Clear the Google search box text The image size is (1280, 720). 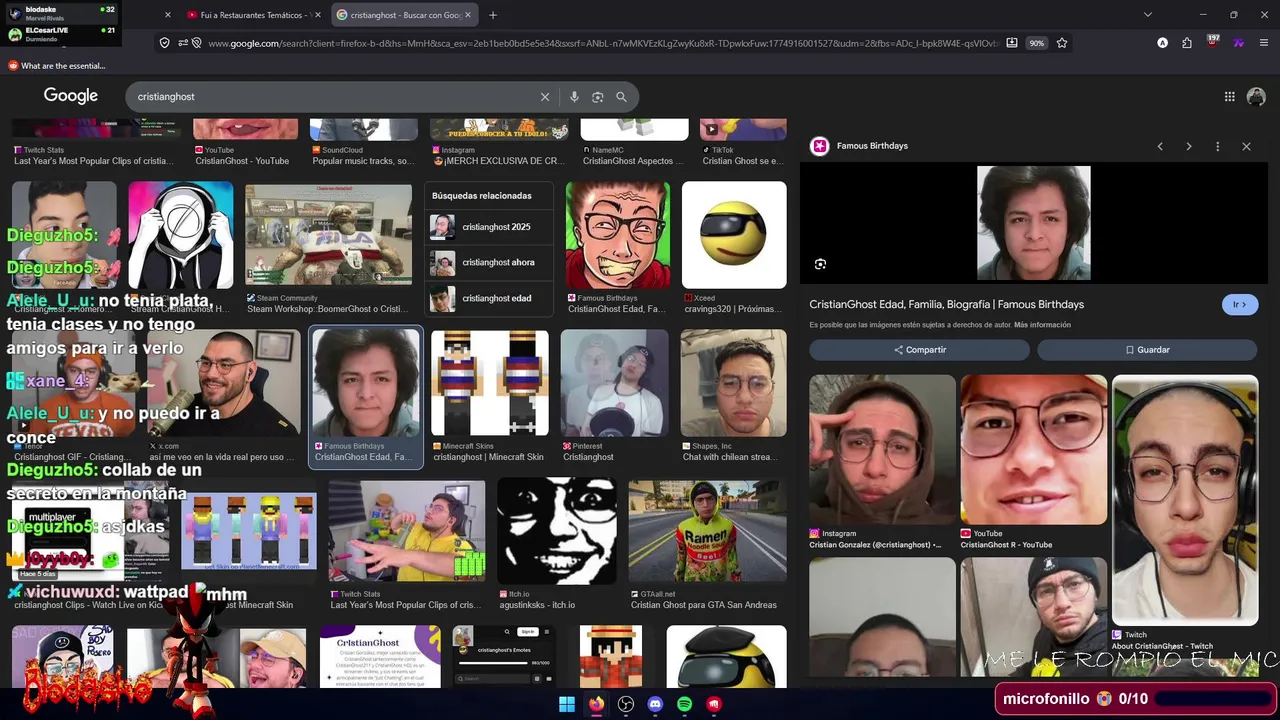pyautogui.click(x=545, y=97)
